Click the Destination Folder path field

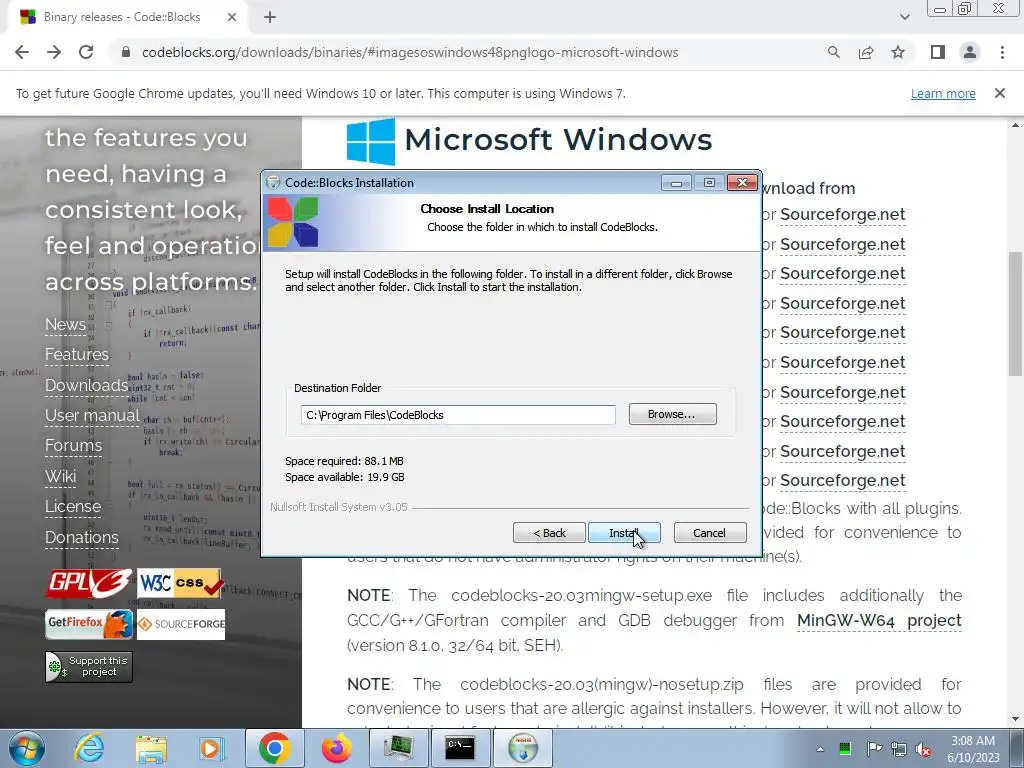point(458,415)
